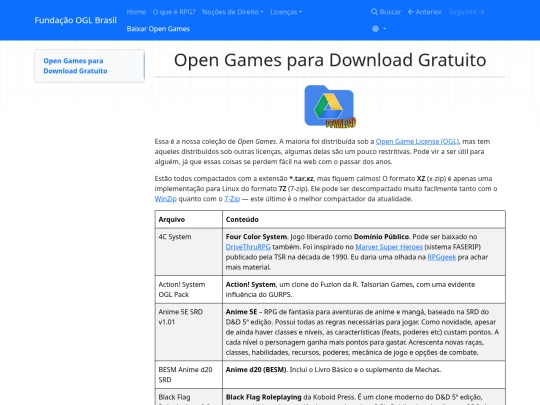
Task: Click the page heading Open Games para Download Gratuito
Action: pyautogui.click(x=330, y=60)
